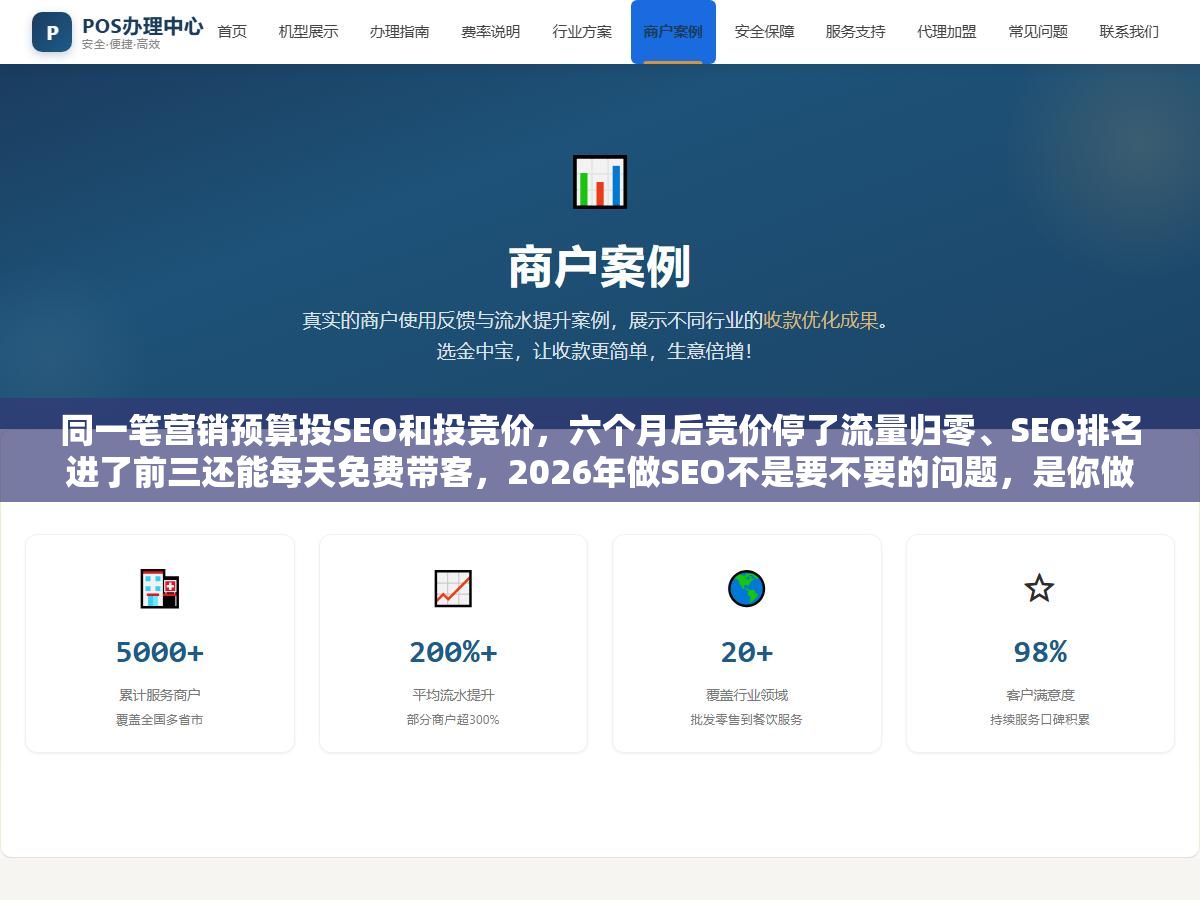Screen dimensions: 1200x900
Task: Click the 选金中宝 slogan line
Action: pyautogui.click(x=594, y=352)
